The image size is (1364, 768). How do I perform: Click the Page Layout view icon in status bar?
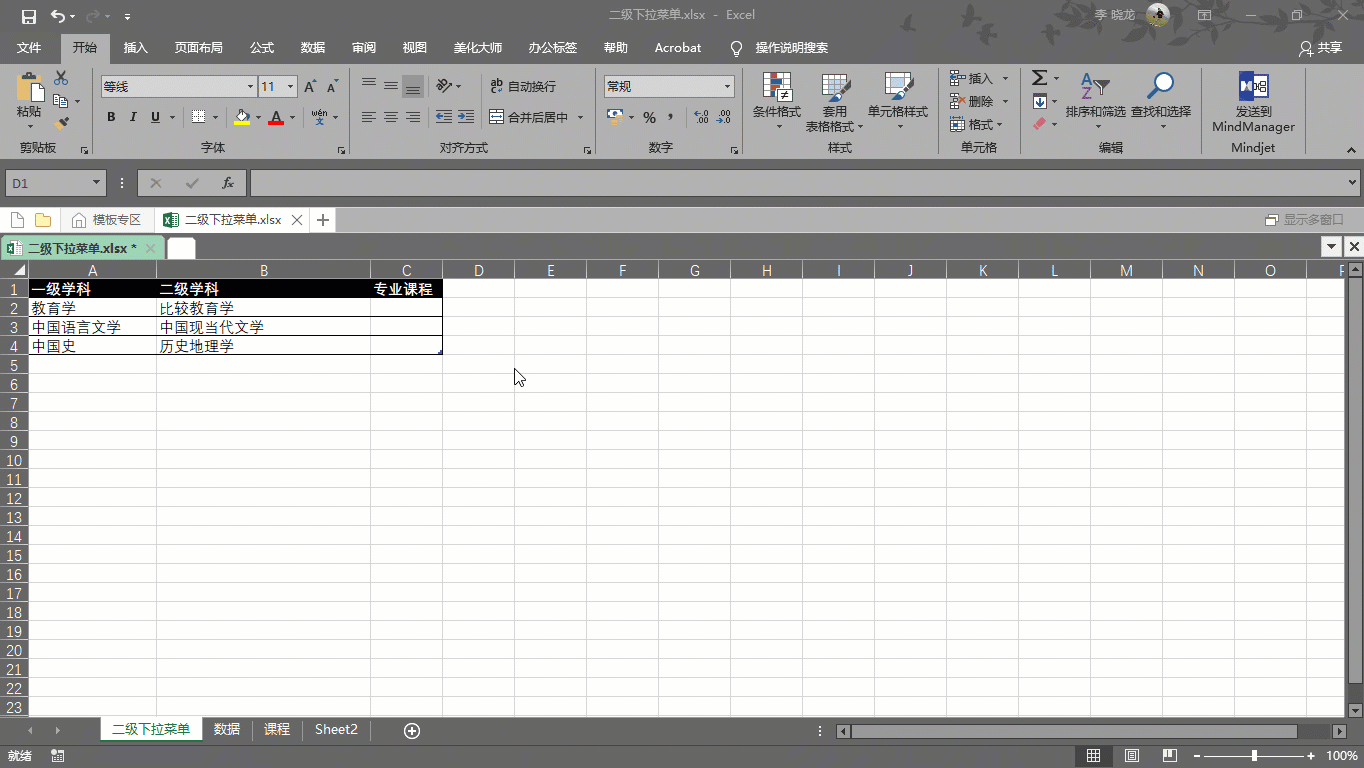click(1131, 756)
